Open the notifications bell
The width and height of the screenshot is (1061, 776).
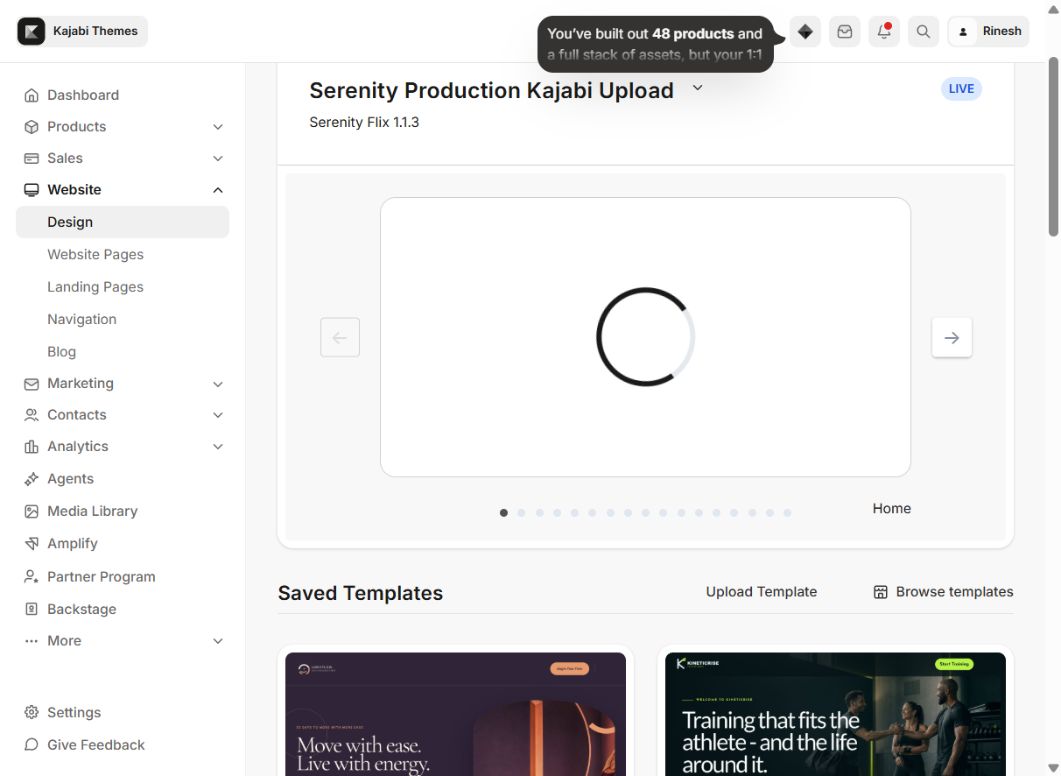[x=884, y=31]
